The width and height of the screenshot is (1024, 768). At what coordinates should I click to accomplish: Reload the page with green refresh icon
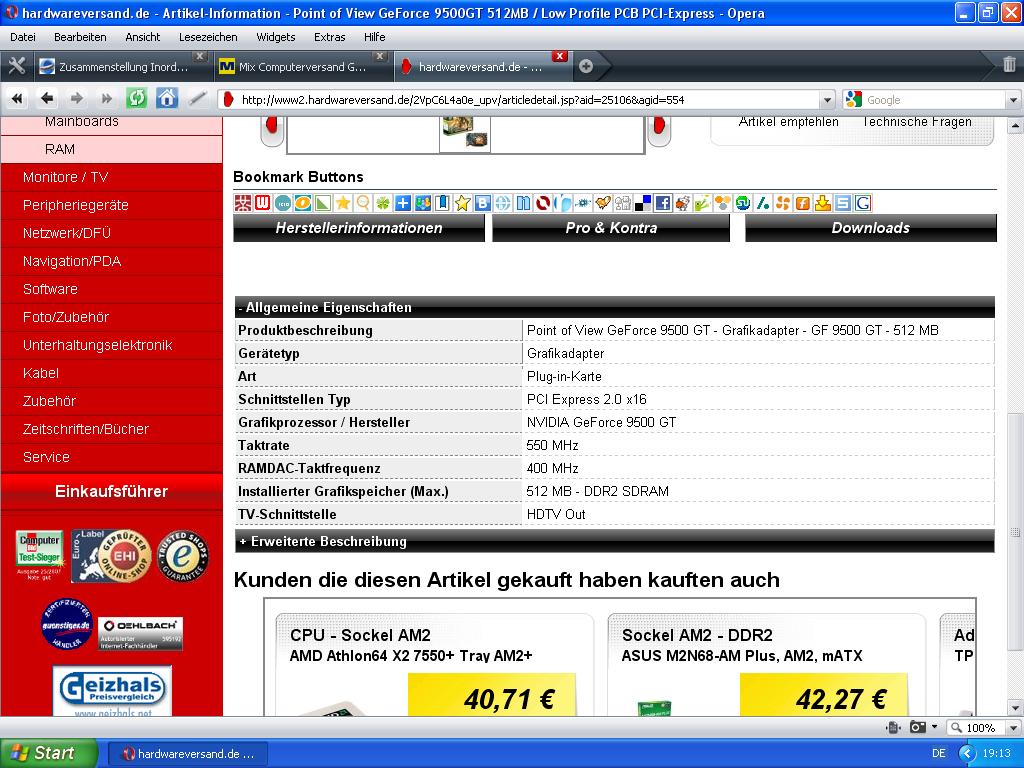(x=136, y=99)
